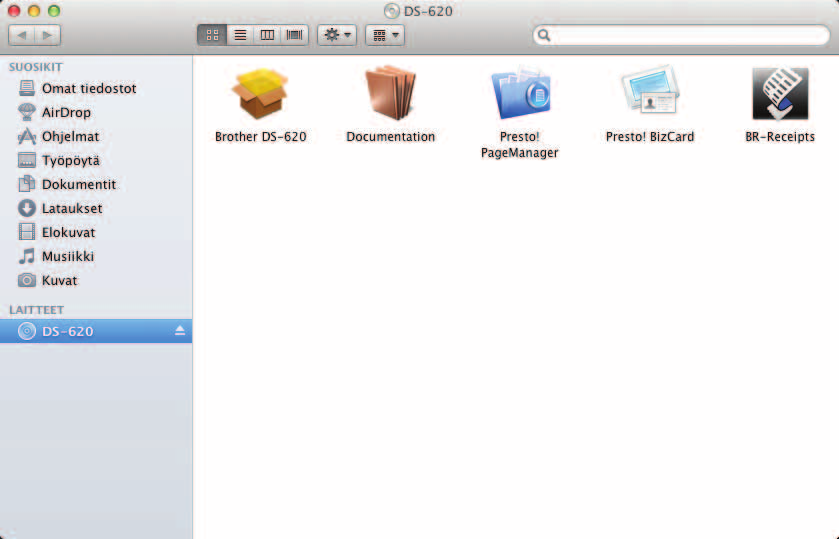Click the Presto! BizCard name label
Image resolution: width=839 pixels, height=539 pixels.
[x=650, y=137]
